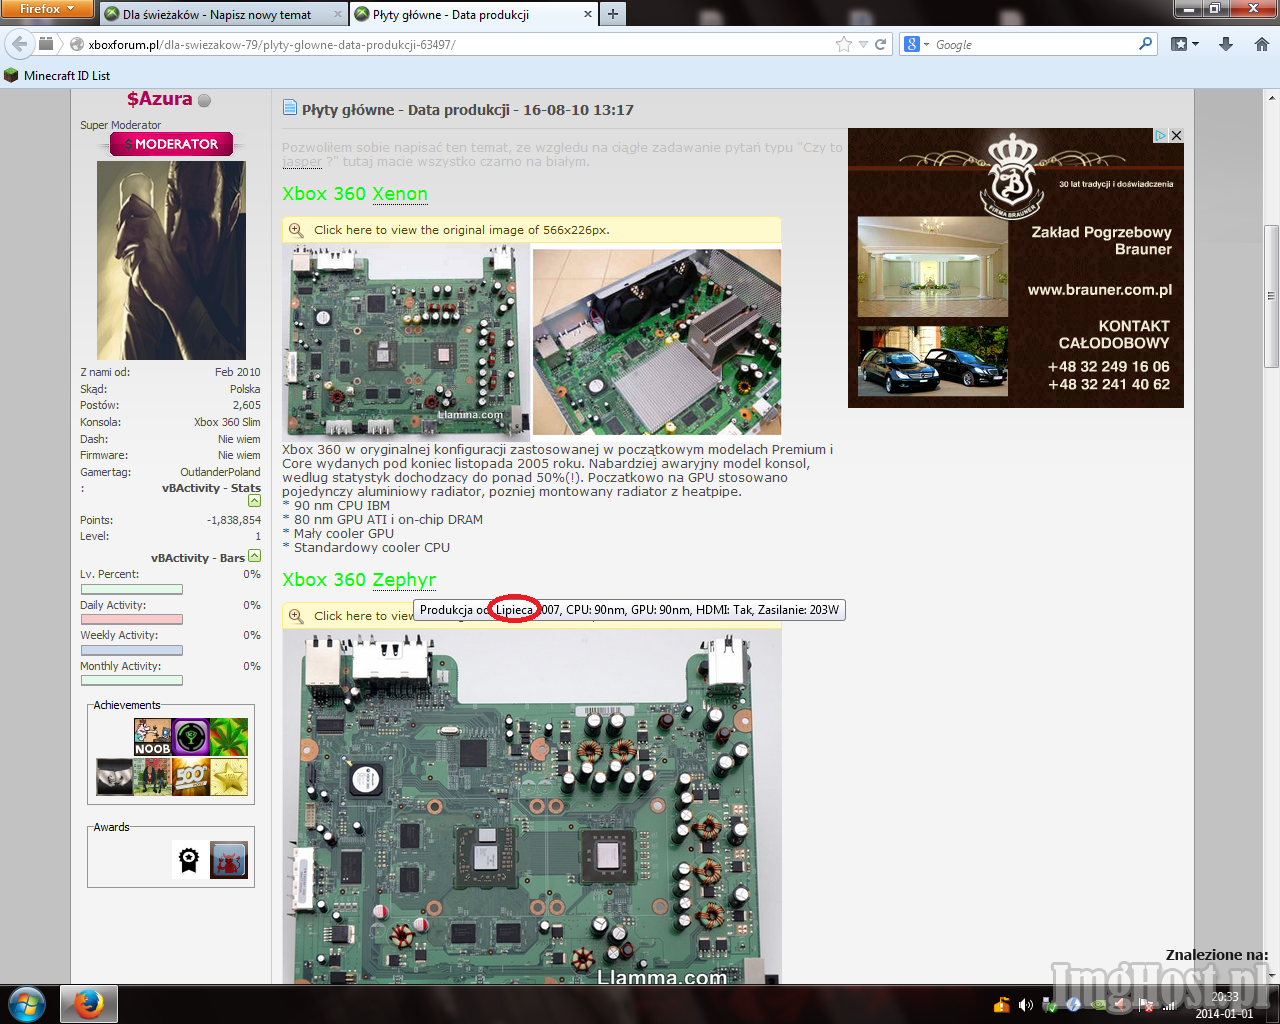Click the site identity globe icon

(76, 45)
